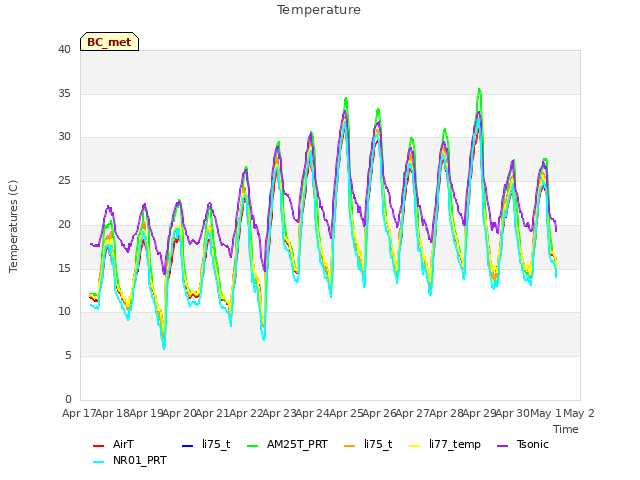Click the Apr 25 x-axis tick label
The width and height of the screenshot is (640, 480).
[346, 413]
